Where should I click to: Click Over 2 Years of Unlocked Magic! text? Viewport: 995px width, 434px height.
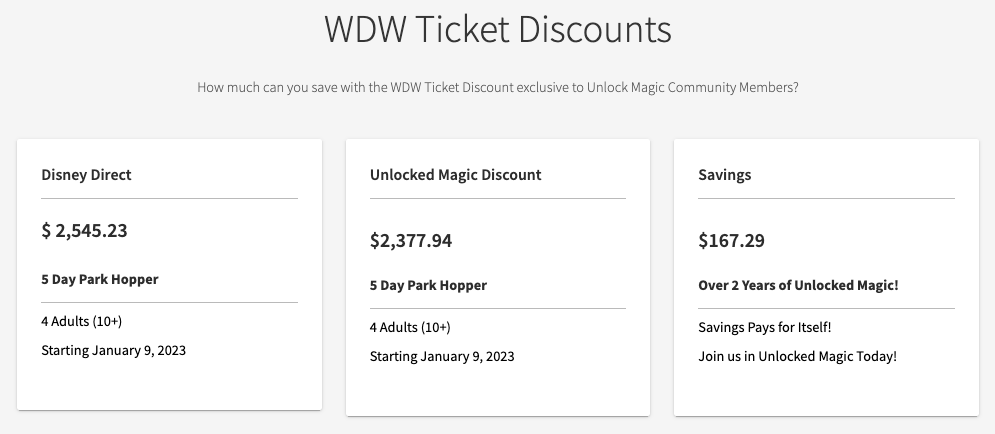click(798, 285)
